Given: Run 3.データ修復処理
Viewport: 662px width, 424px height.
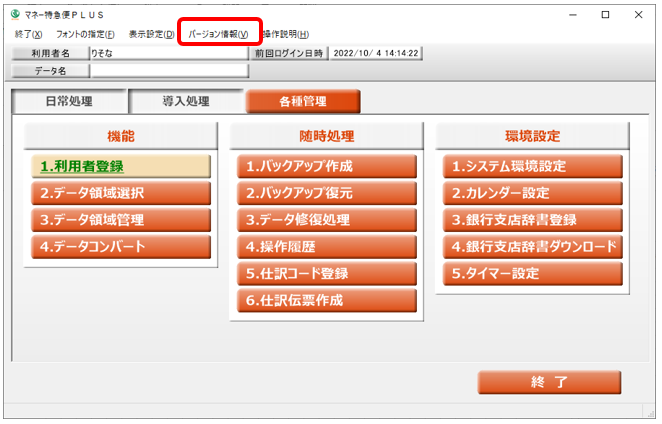Looking at the screenshot, I should tap(327, 220).
